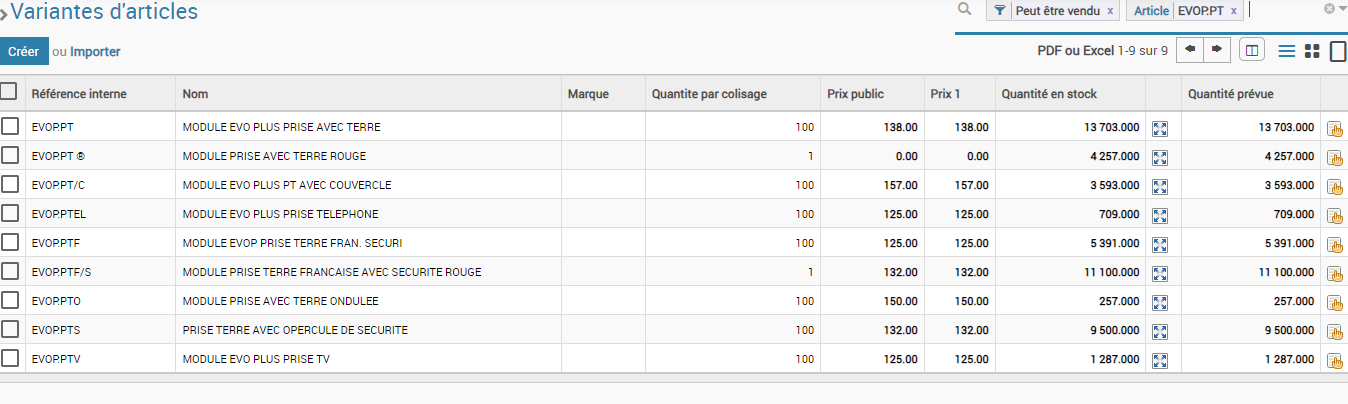Viewport: 1348px width, 404px height.
Task: Go to the next page arrow
Action: click(1217, 50)
